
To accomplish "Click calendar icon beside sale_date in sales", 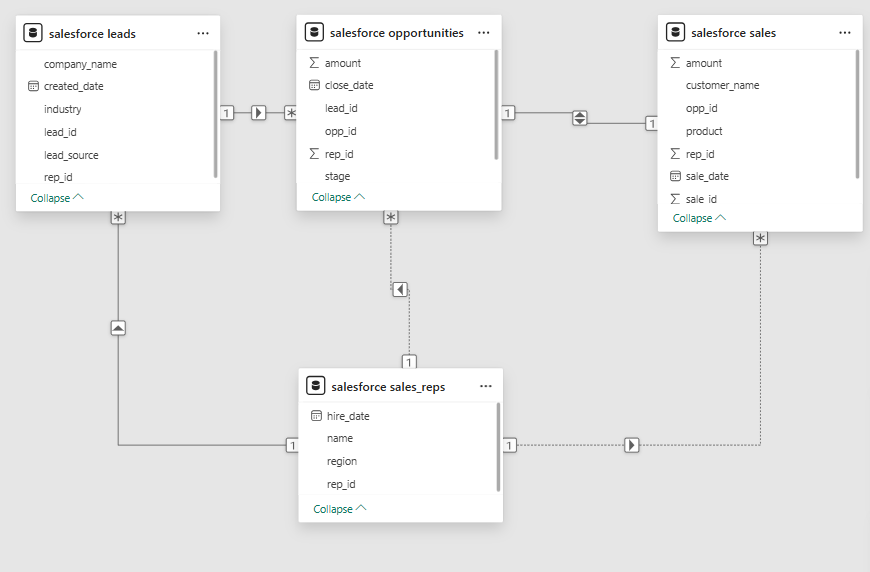I will click(x=675, y=176).
